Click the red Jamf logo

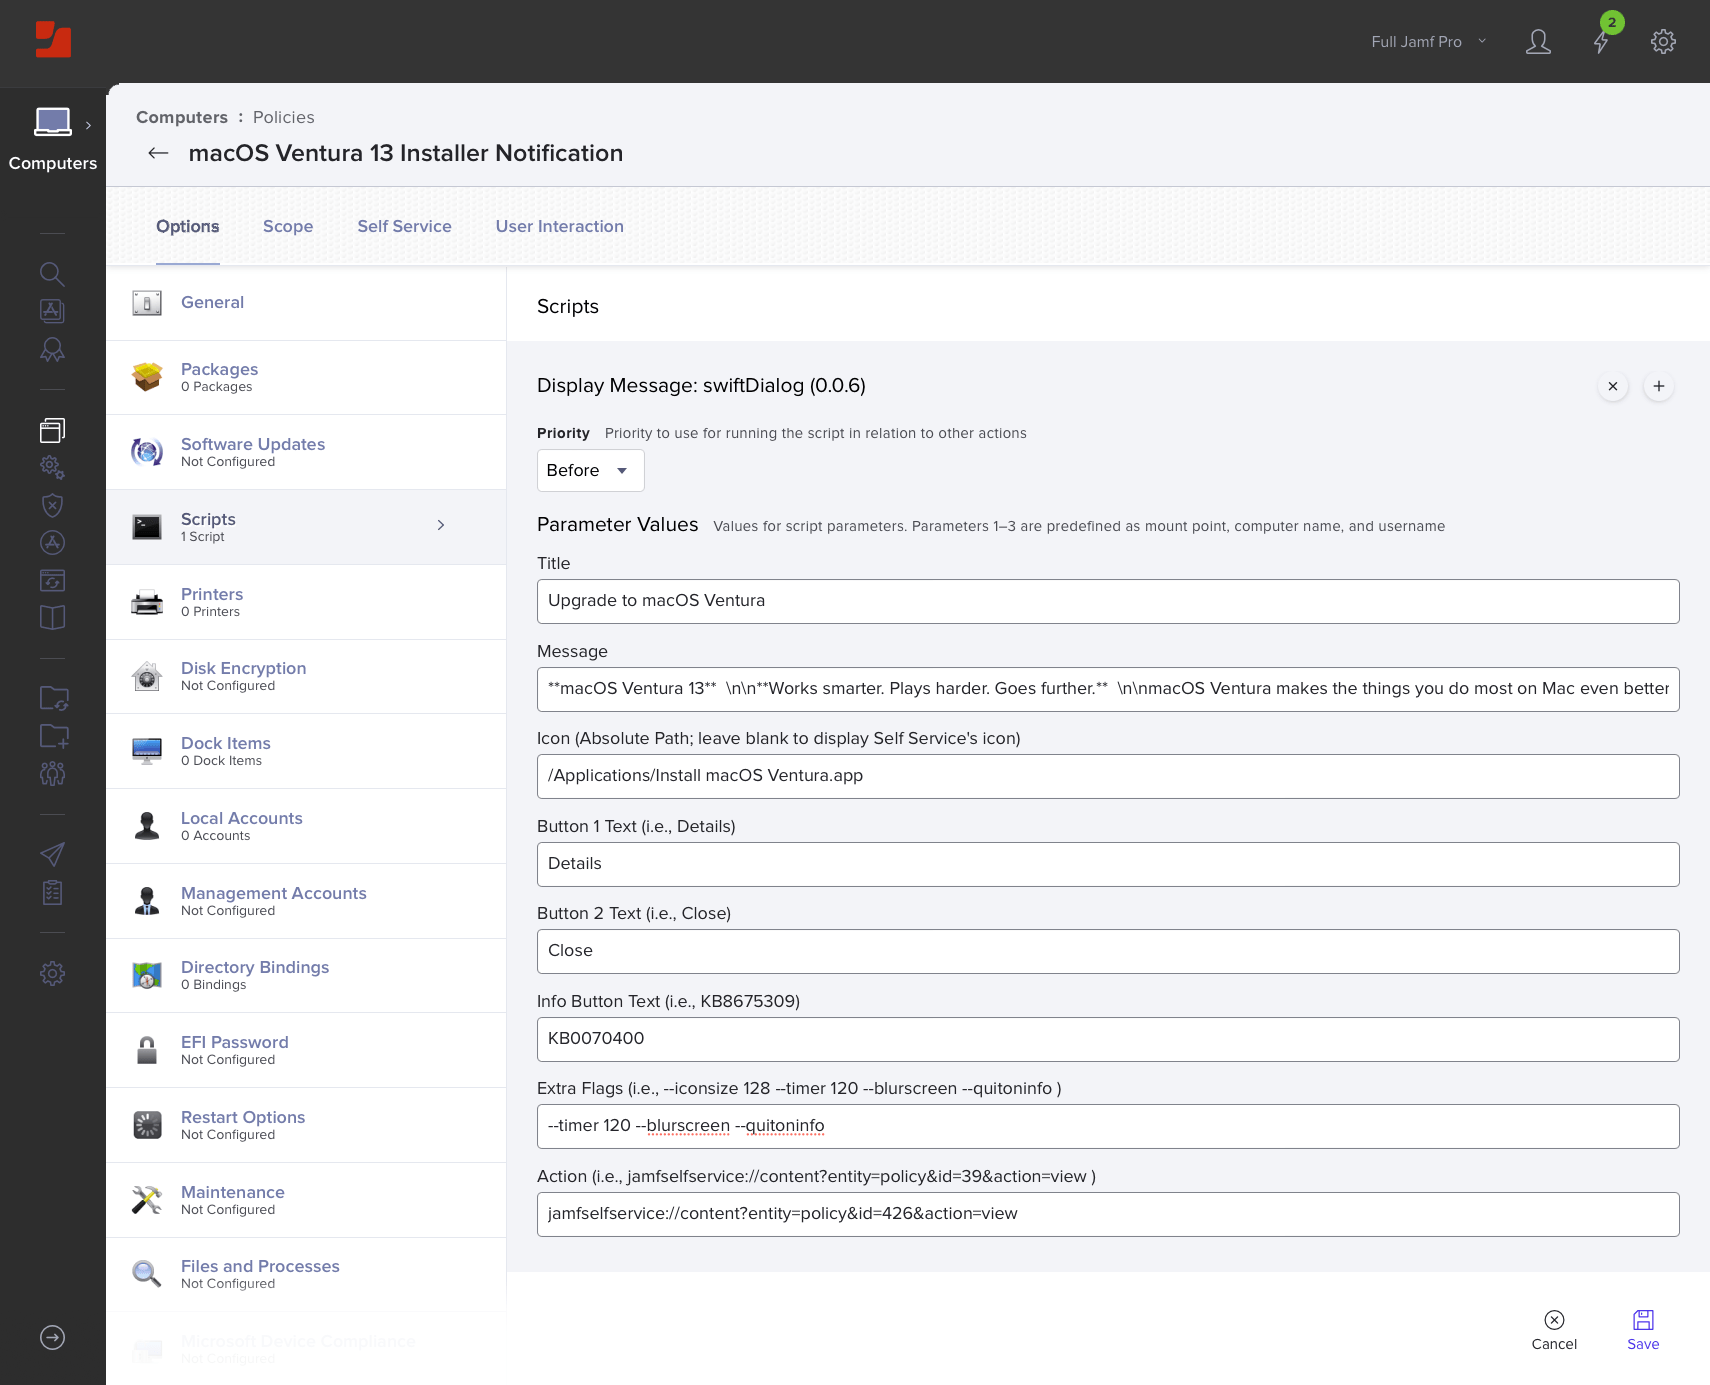pyautogui.click(x=53, y=40)
